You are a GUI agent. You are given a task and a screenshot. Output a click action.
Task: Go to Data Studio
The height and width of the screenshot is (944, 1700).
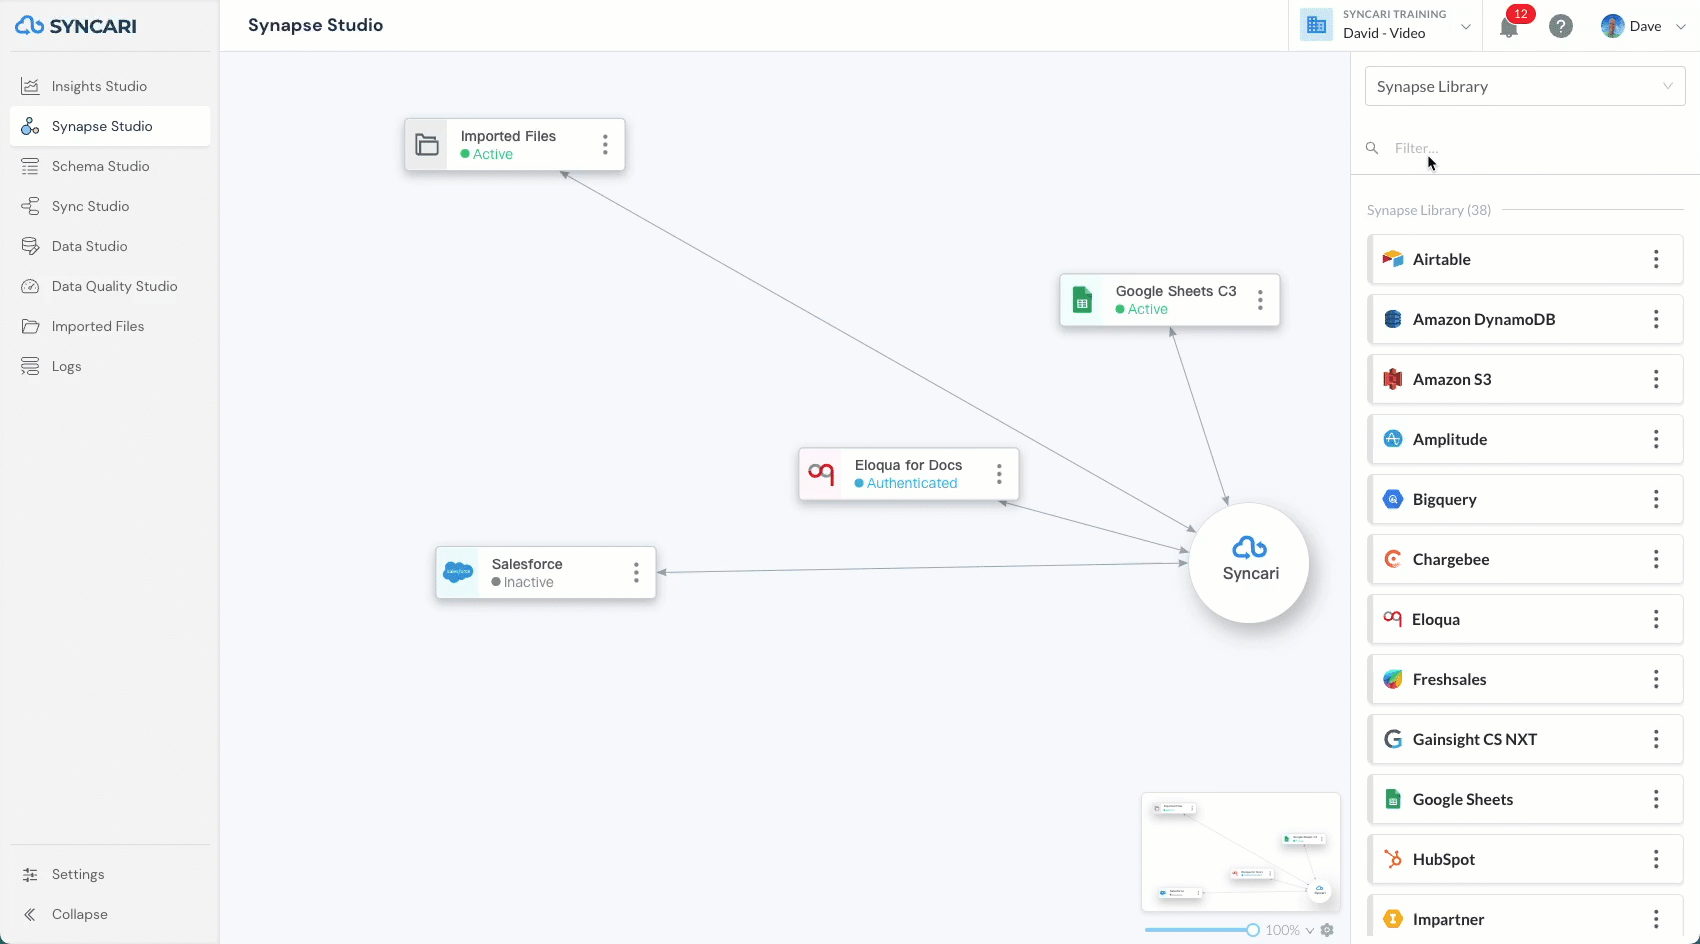pyautogui.click(x=110, y=246)
